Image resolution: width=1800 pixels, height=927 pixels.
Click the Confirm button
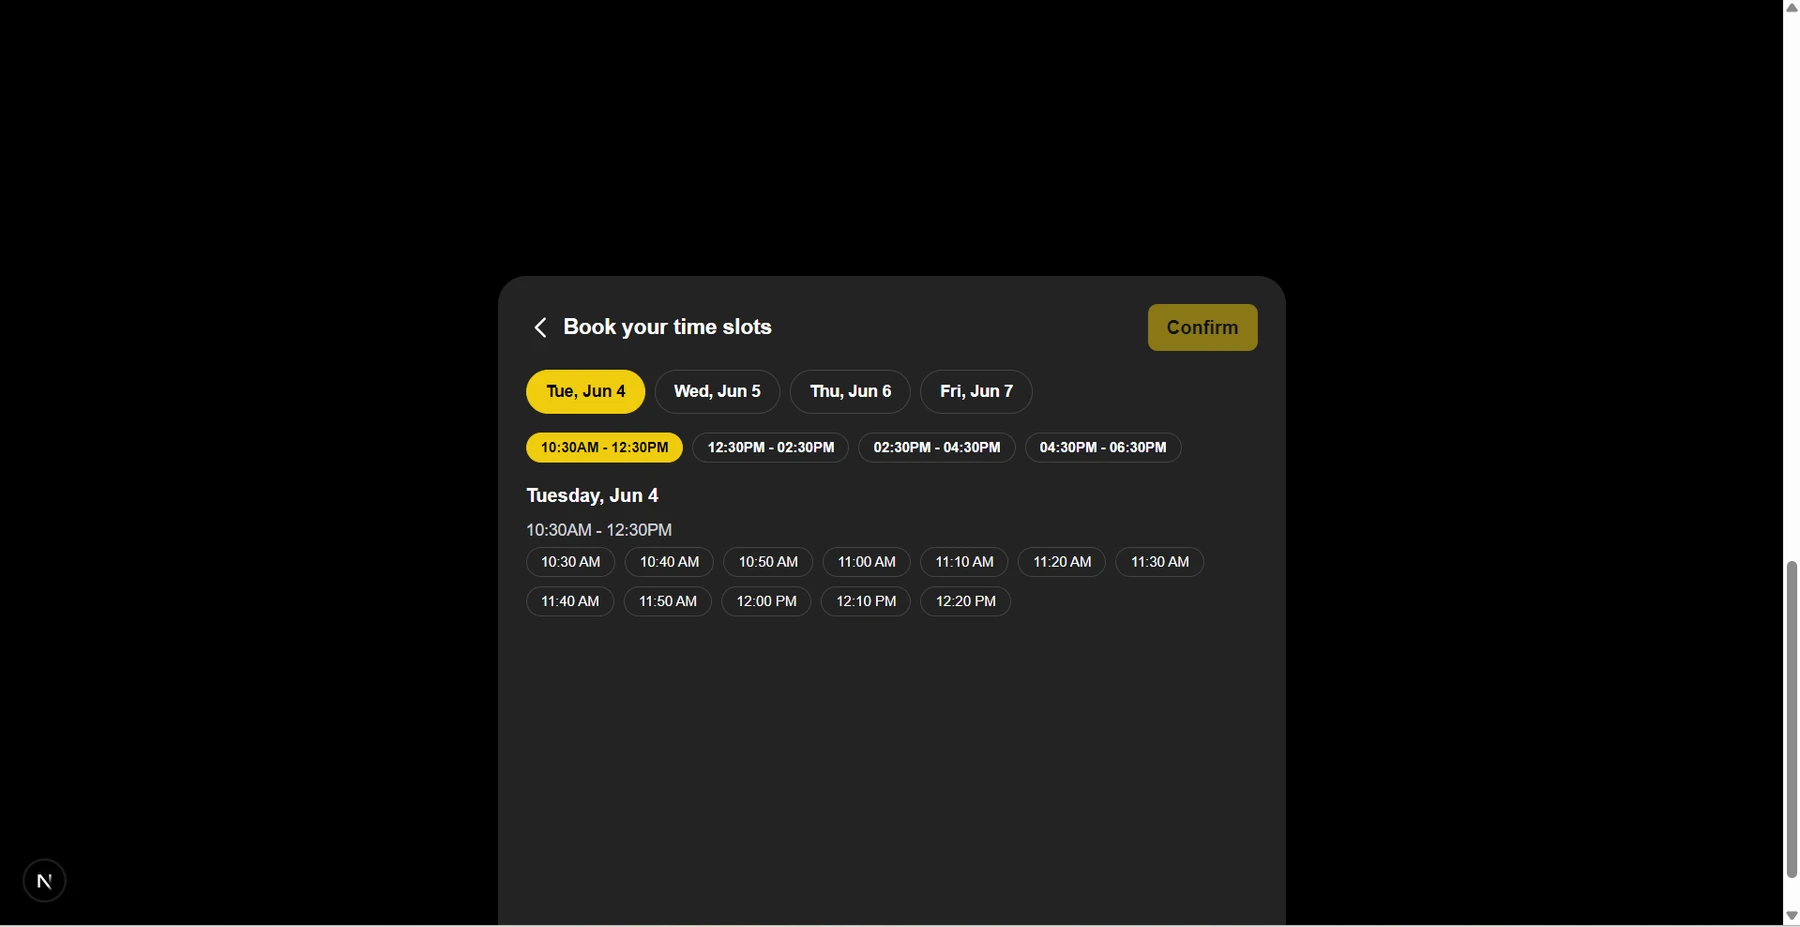(1202, 327)
